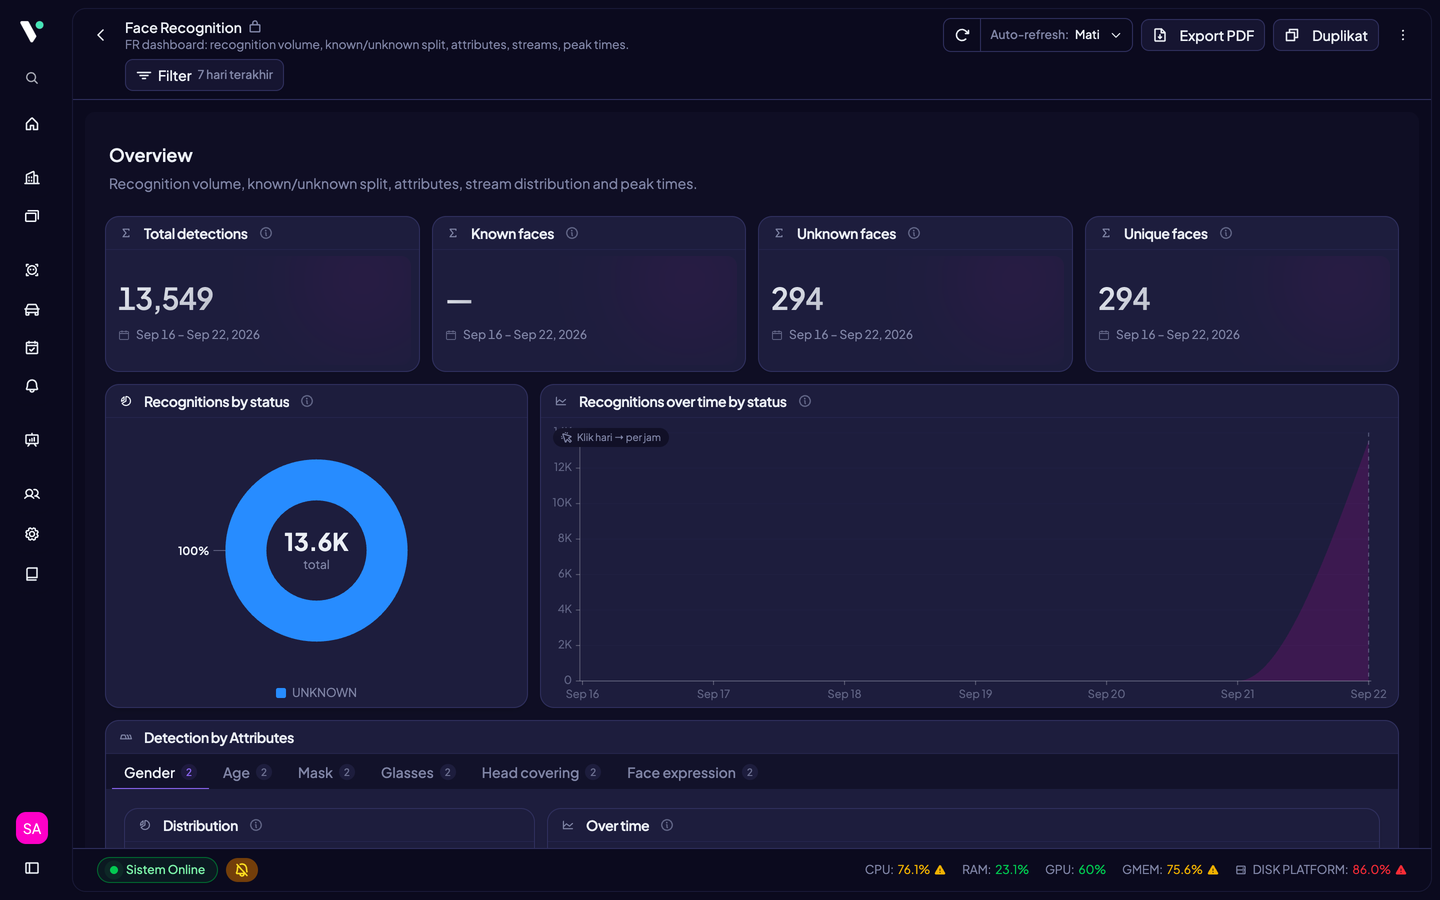Open the home icon in the sidebar
1440x900 pixels.
pyautogui.click(x=32, y=124)
